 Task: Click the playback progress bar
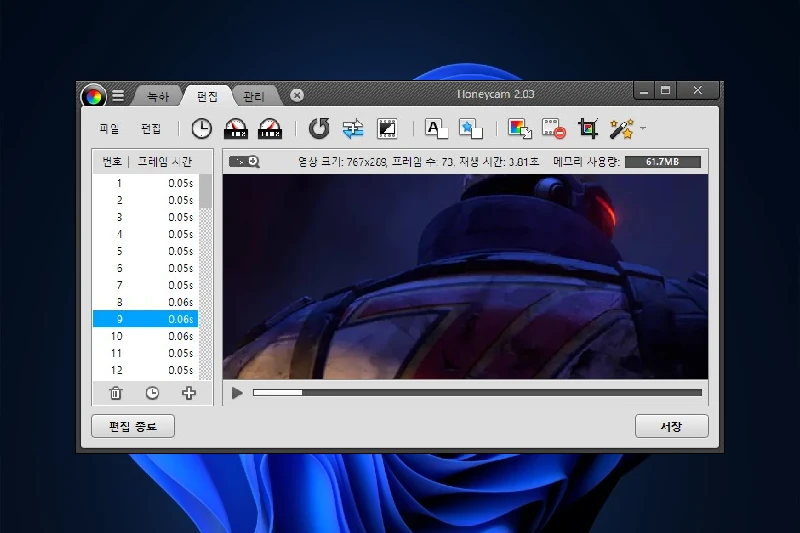click(478, 393)
